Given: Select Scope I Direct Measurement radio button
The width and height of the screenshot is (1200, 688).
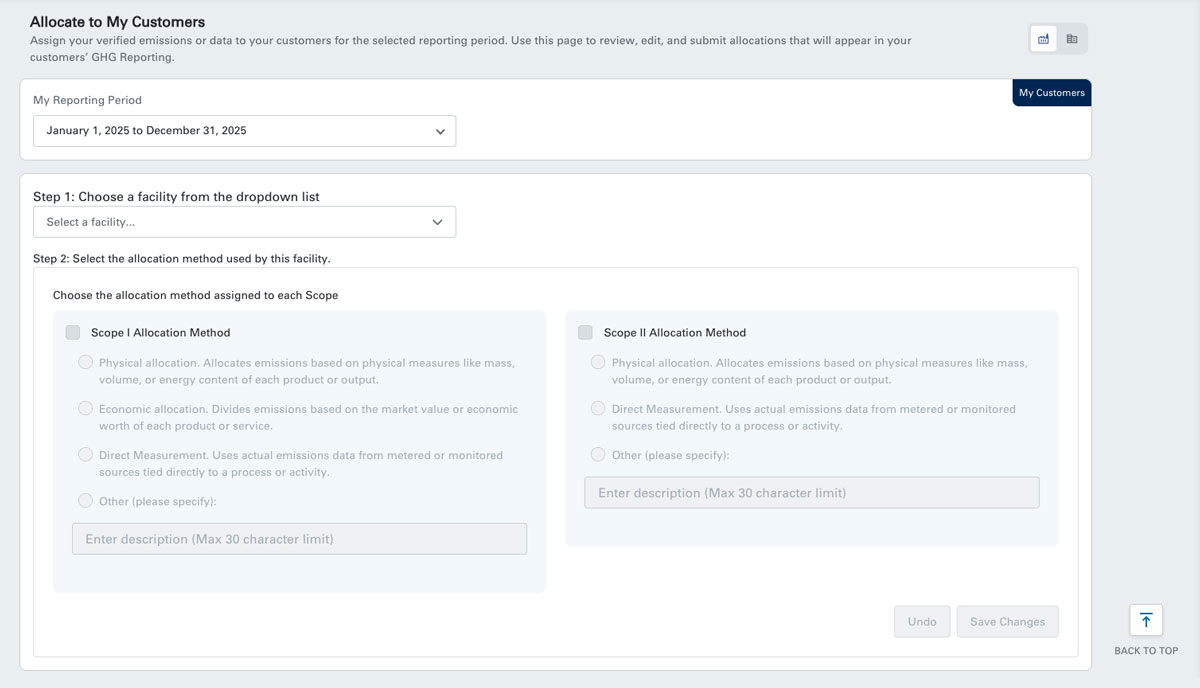Looking at the screenshot, I should (x=85, y=454).
